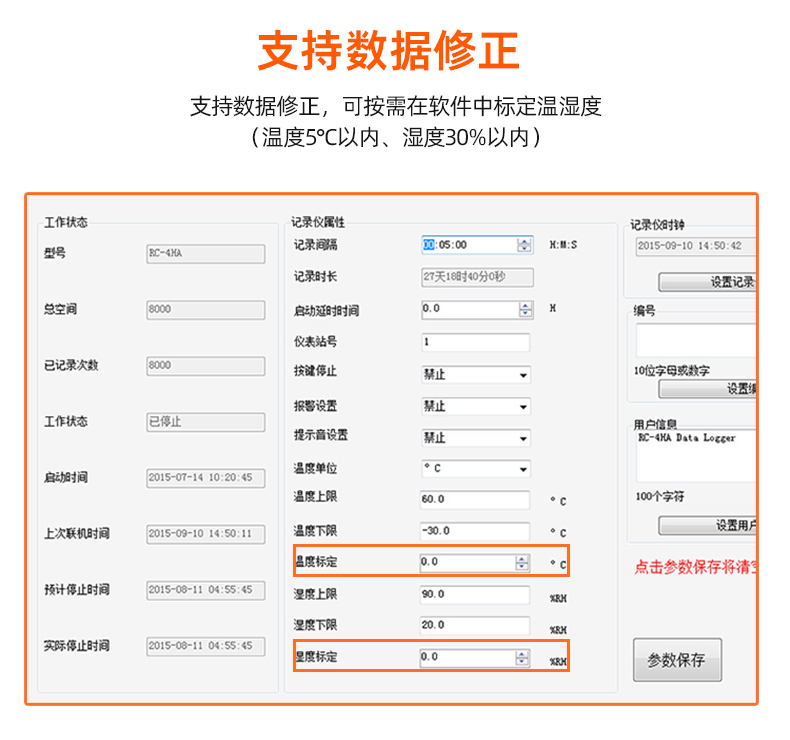The height and width of the screenshot is (740, 790).
Task: Click the 设置记录 button under 记录仪时钟
Action: (707, 282)
